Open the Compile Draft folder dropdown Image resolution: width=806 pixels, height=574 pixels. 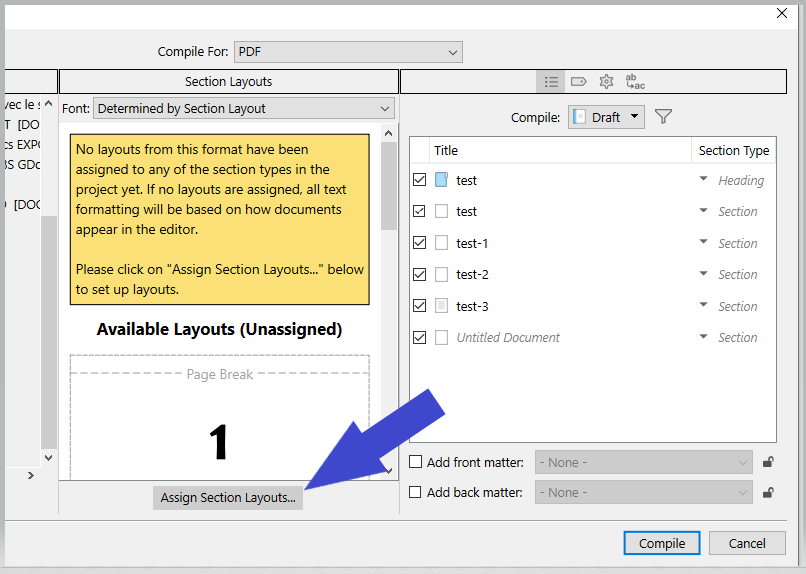606,117
